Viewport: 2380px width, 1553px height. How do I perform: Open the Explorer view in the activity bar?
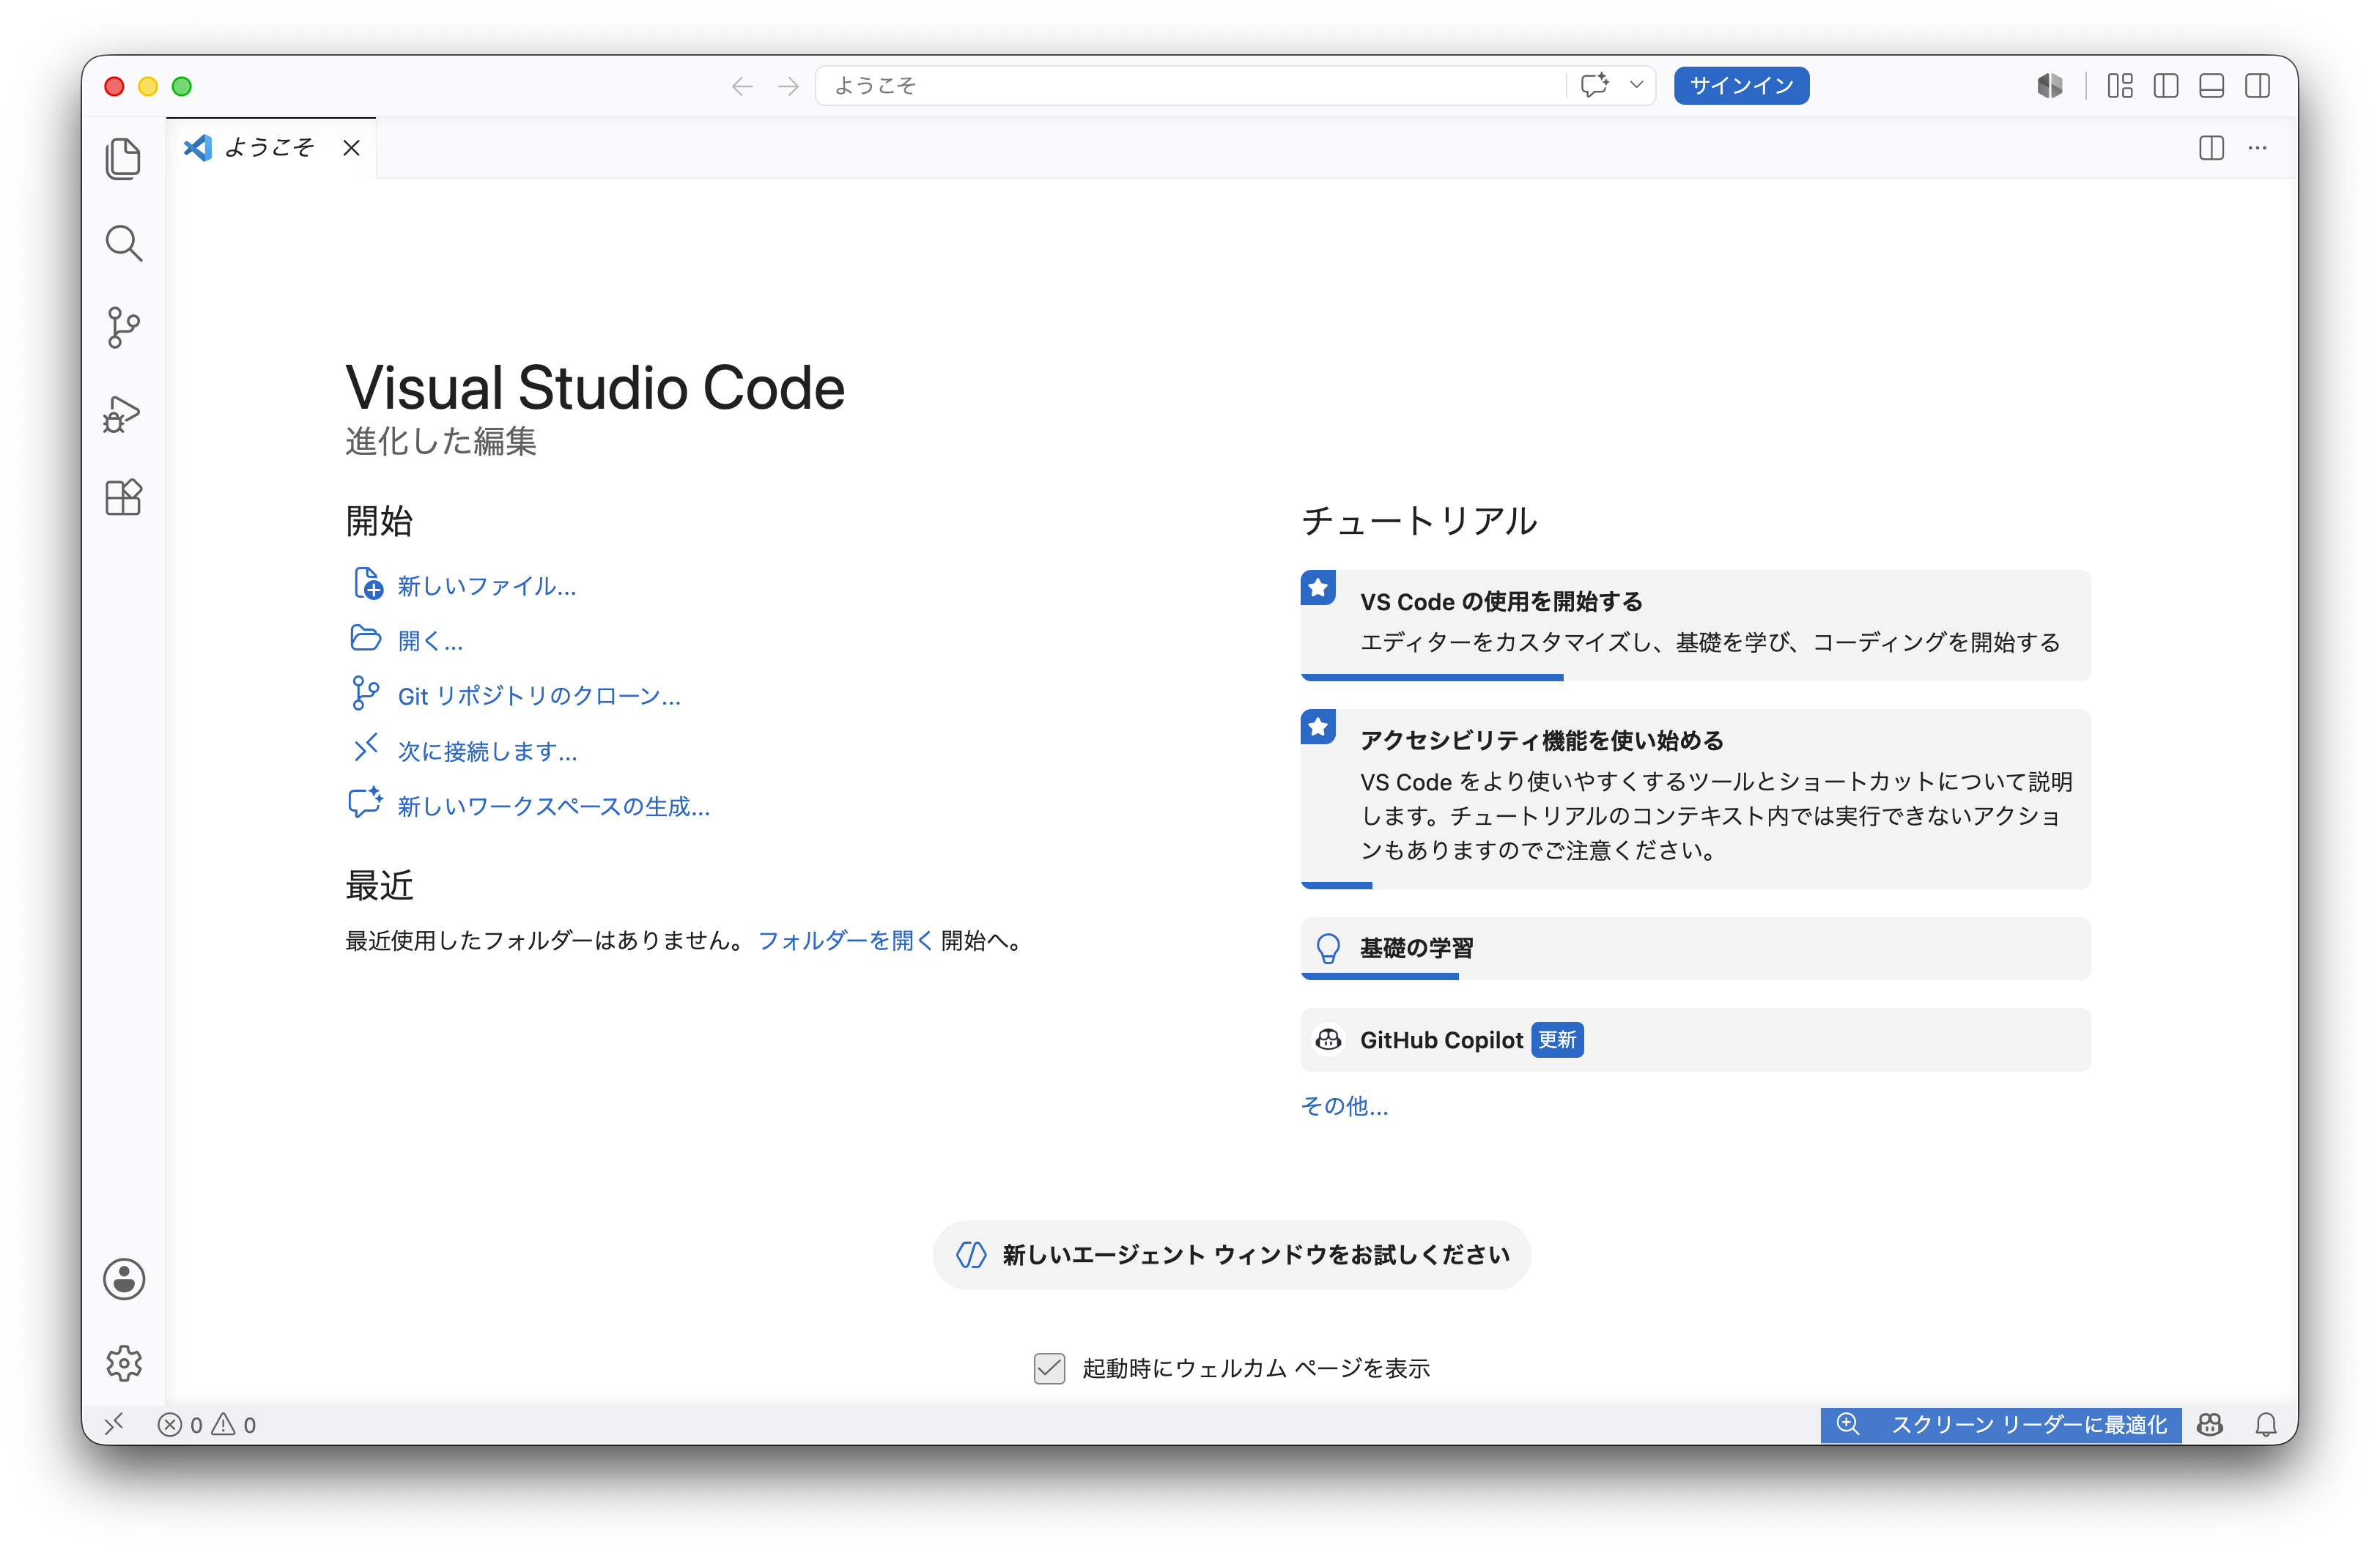(x=123, y=159)
